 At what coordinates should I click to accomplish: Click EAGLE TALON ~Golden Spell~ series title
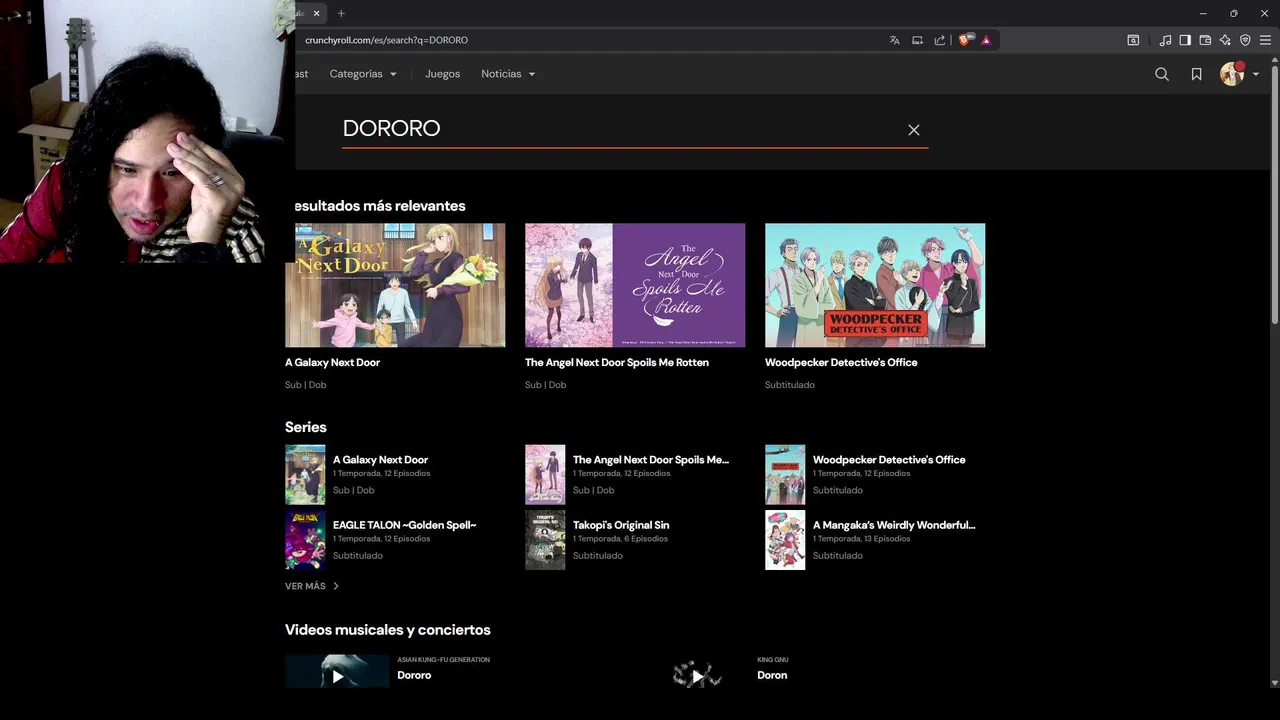(404, 525)
